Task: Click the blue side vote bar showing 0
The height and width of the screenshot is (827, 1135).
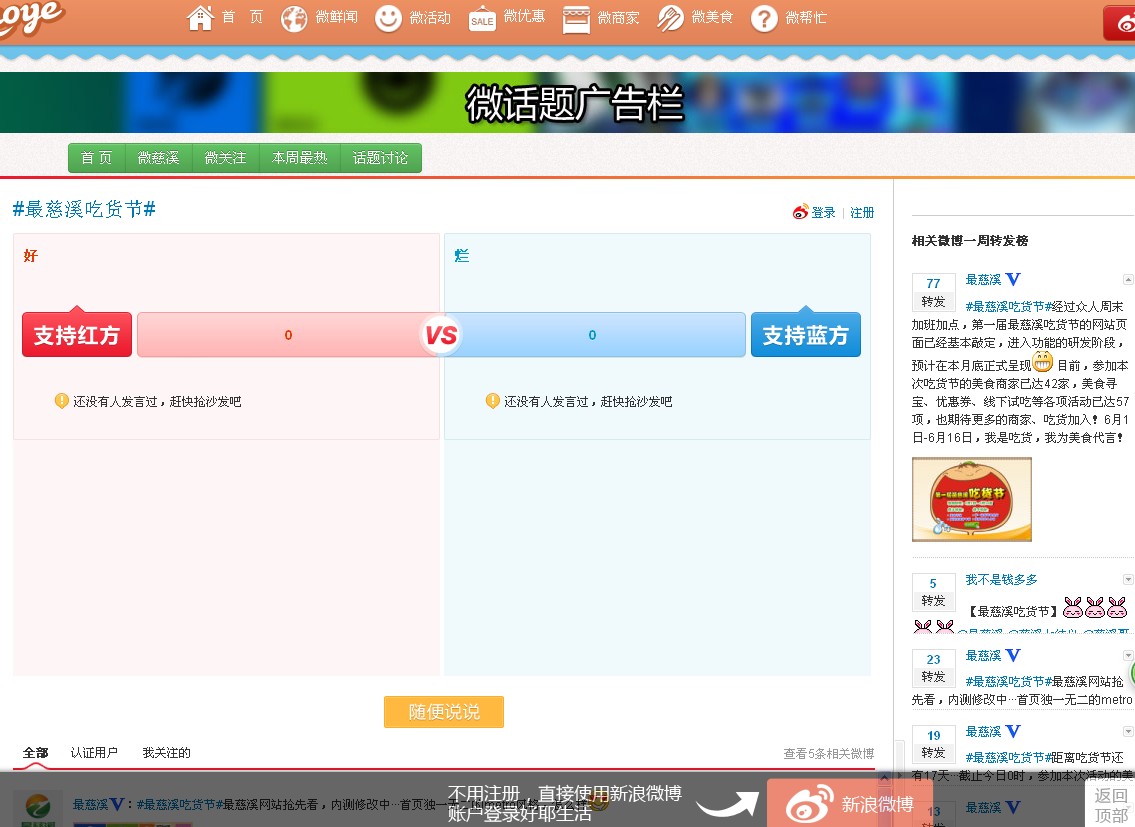Action: (593, 335)
